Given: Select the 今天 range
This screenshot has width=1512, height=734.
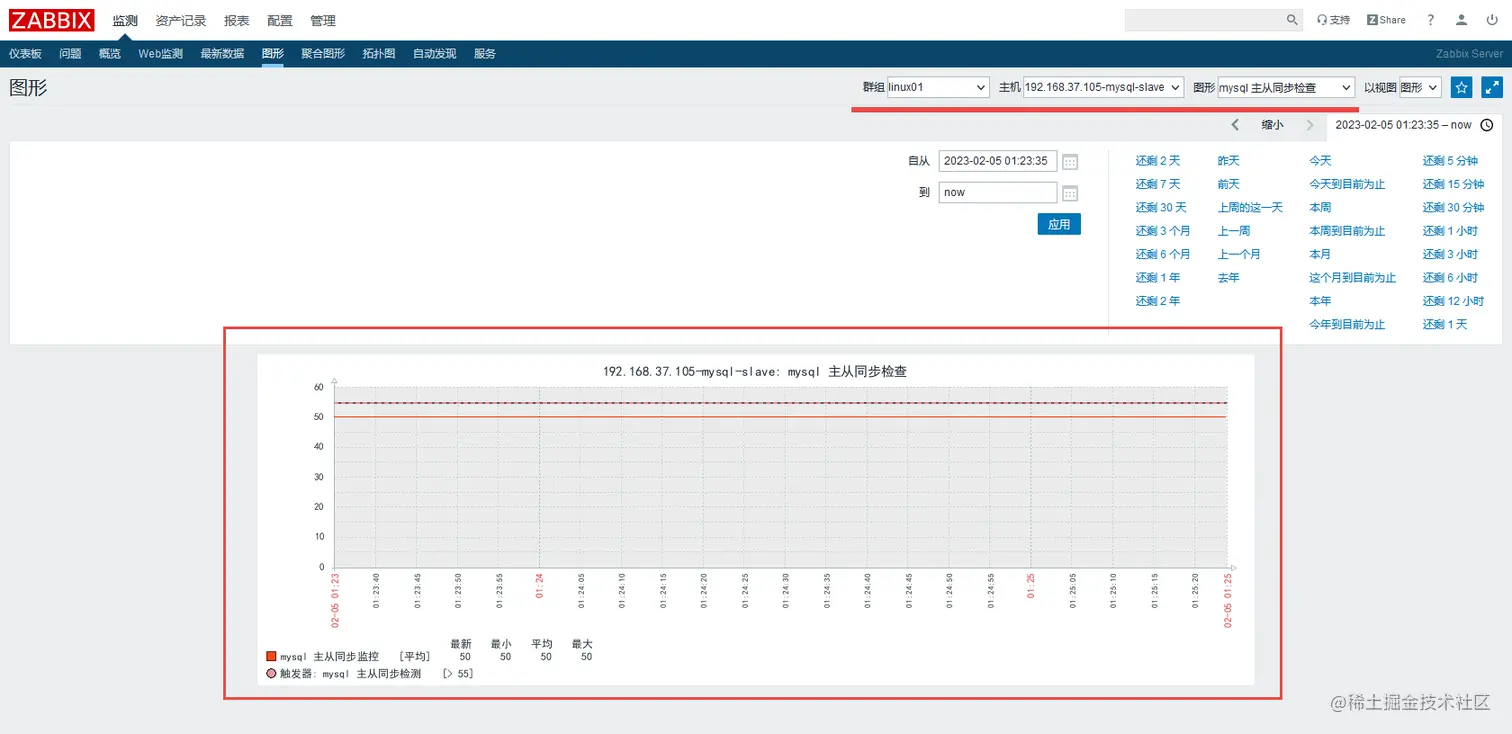Looking at the screenshot, I should click(1321, 161).
